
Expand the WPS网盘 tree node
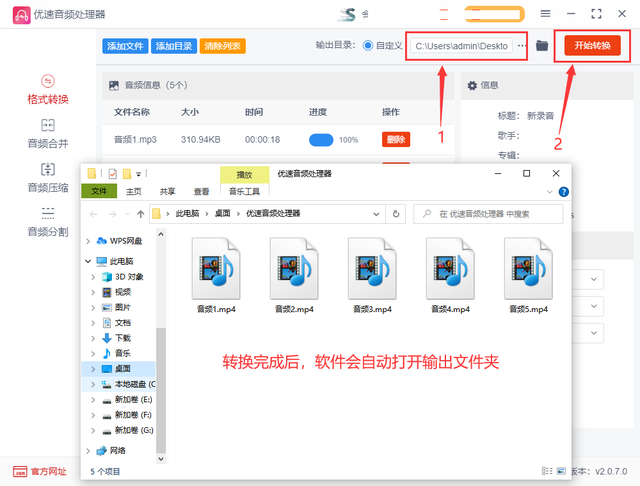tap(88, 241)
